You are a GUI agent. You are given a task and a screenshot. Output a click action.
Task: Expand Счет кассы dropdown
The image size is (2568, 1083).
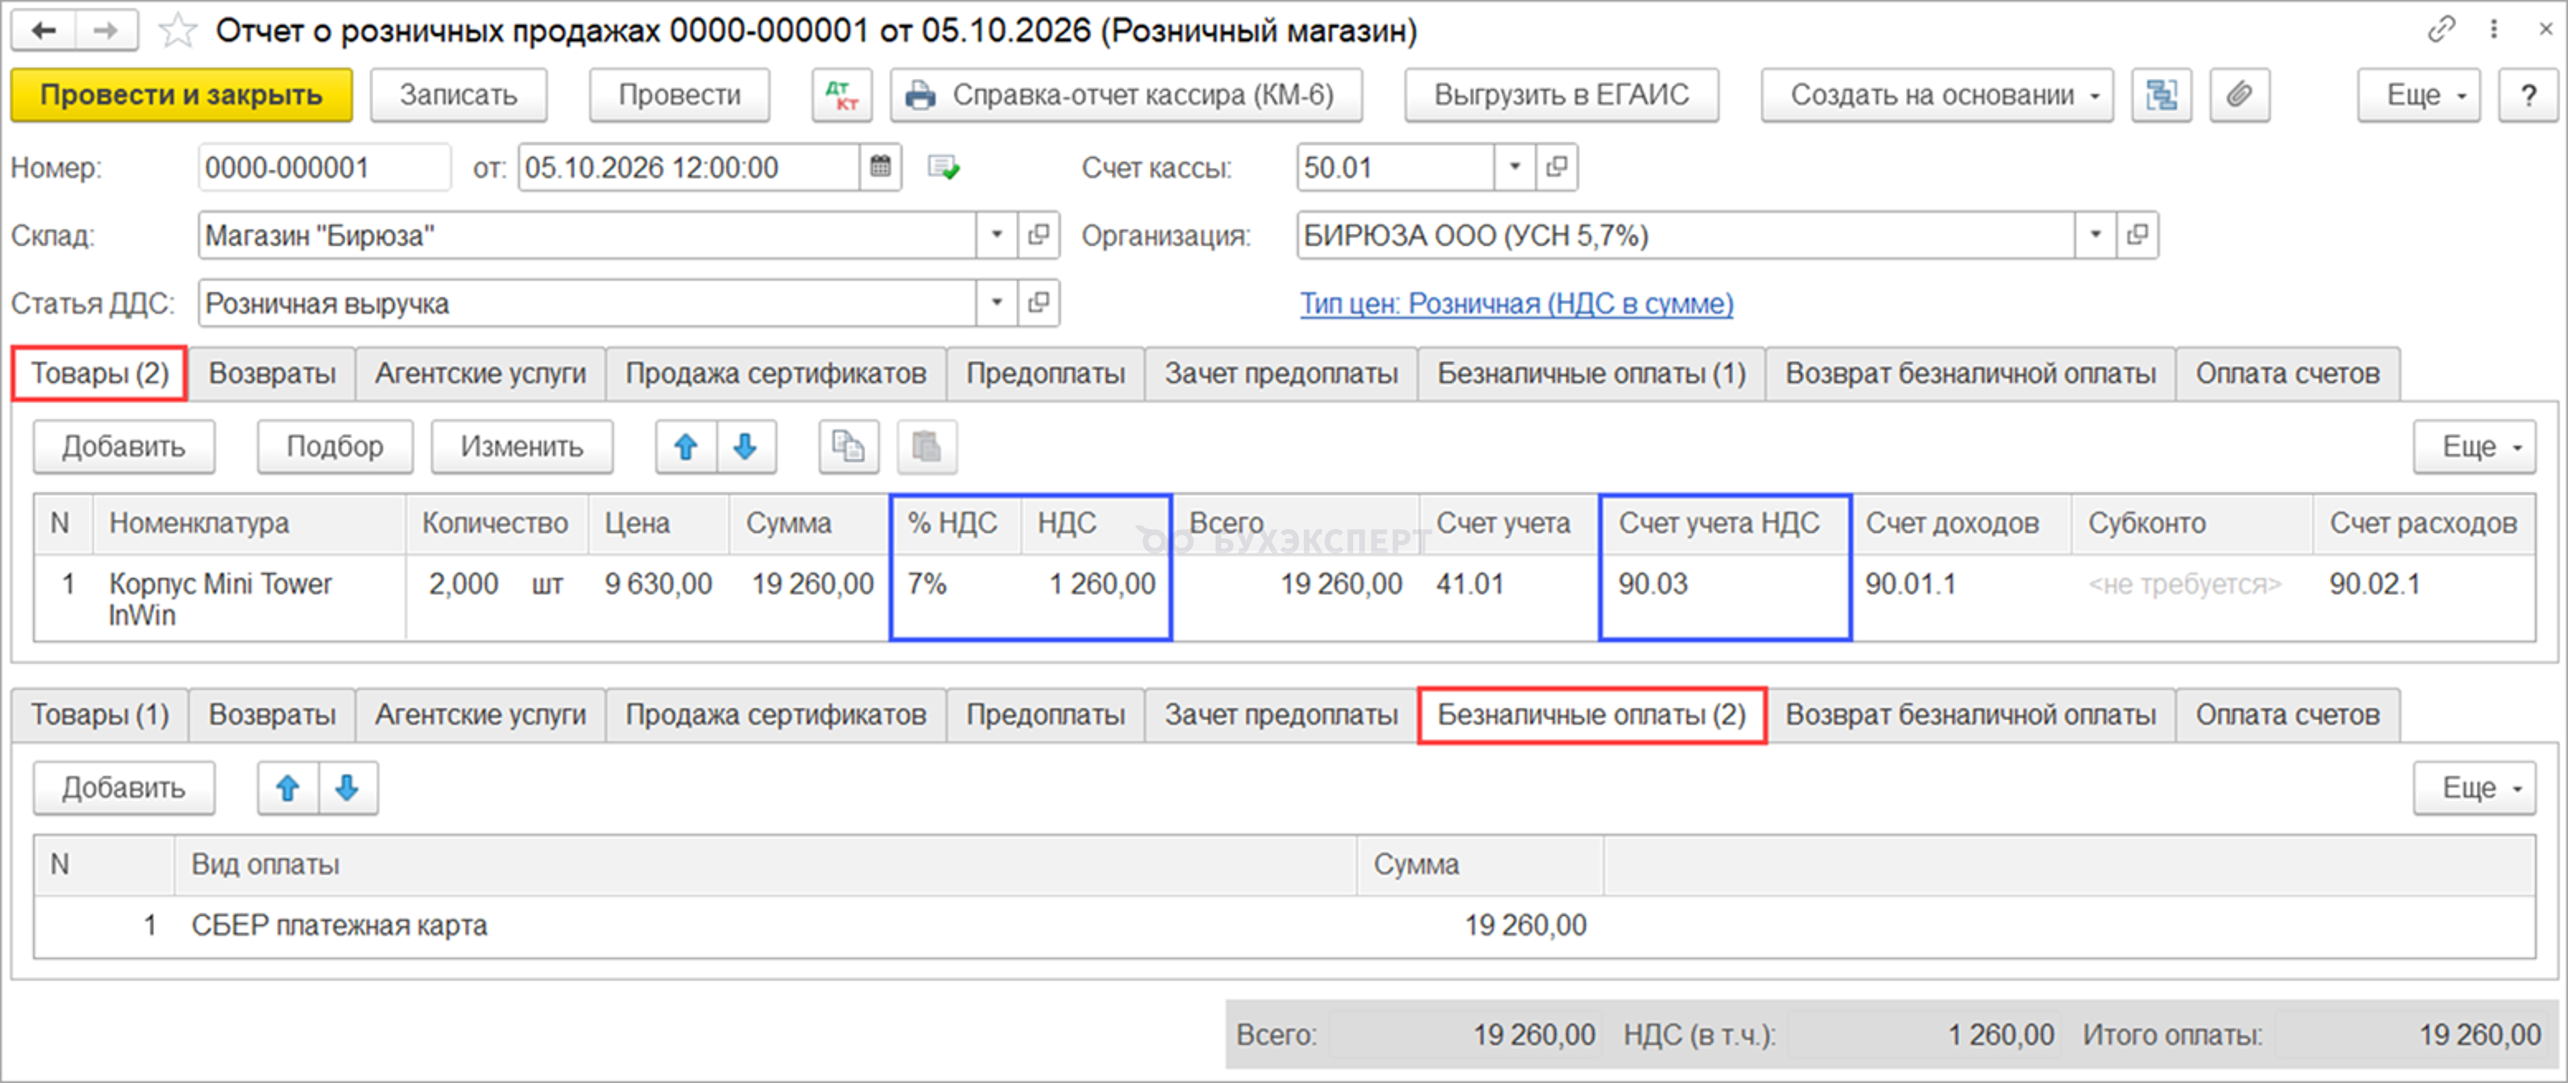click(x=1515, y=167)
